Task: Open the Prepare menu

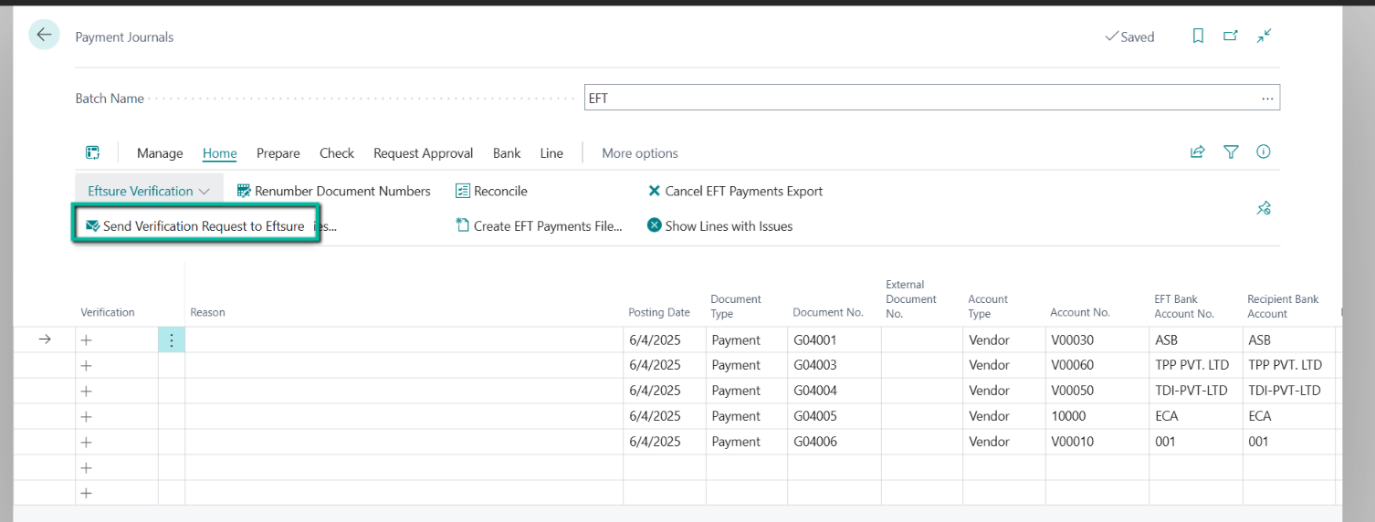Action: [278, 153]
